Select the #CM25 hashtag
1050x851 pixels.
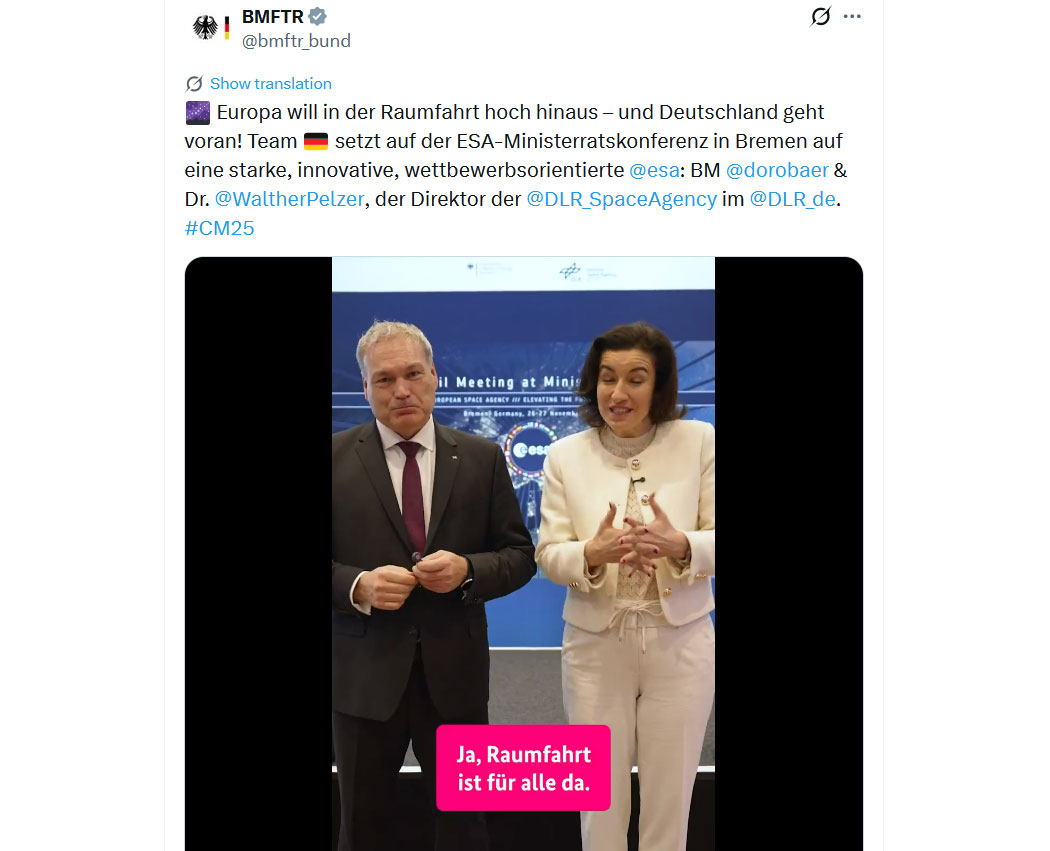coord(220,228)
